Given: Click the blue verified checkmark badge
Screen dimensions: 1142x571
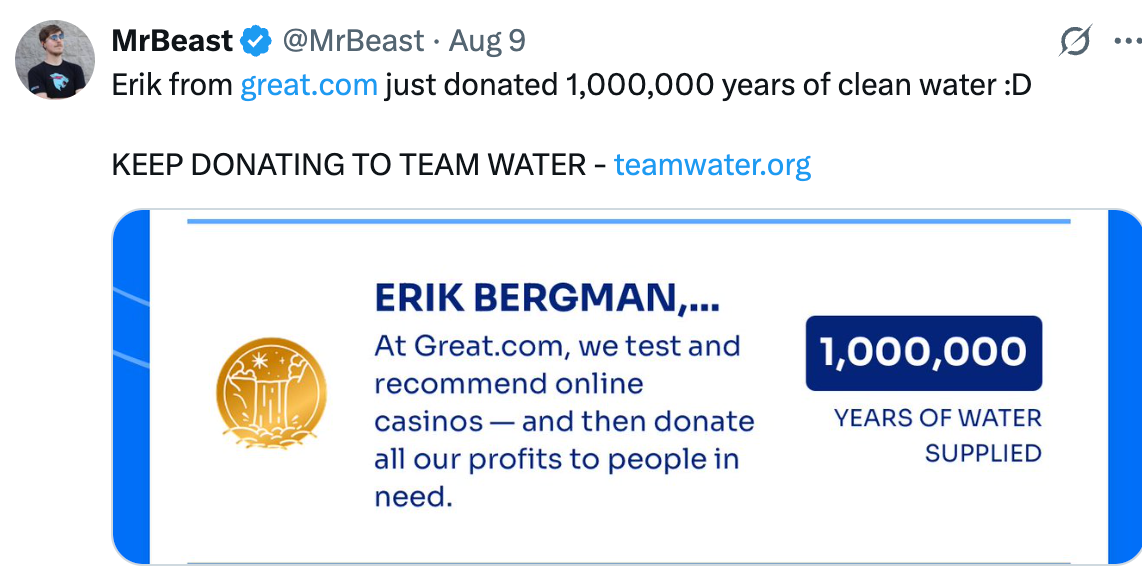Looking at the screenshot, I should tap(257, 41).
